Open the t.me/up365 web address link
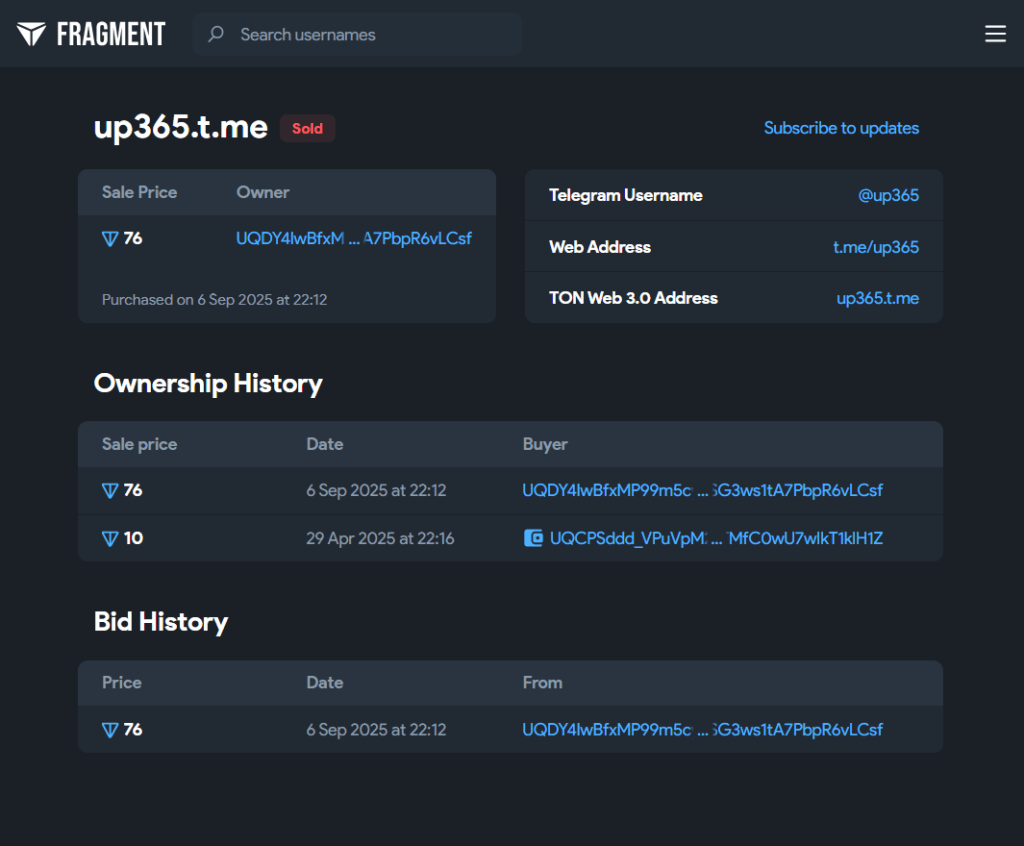1024x846 pixels. point(876,247)
